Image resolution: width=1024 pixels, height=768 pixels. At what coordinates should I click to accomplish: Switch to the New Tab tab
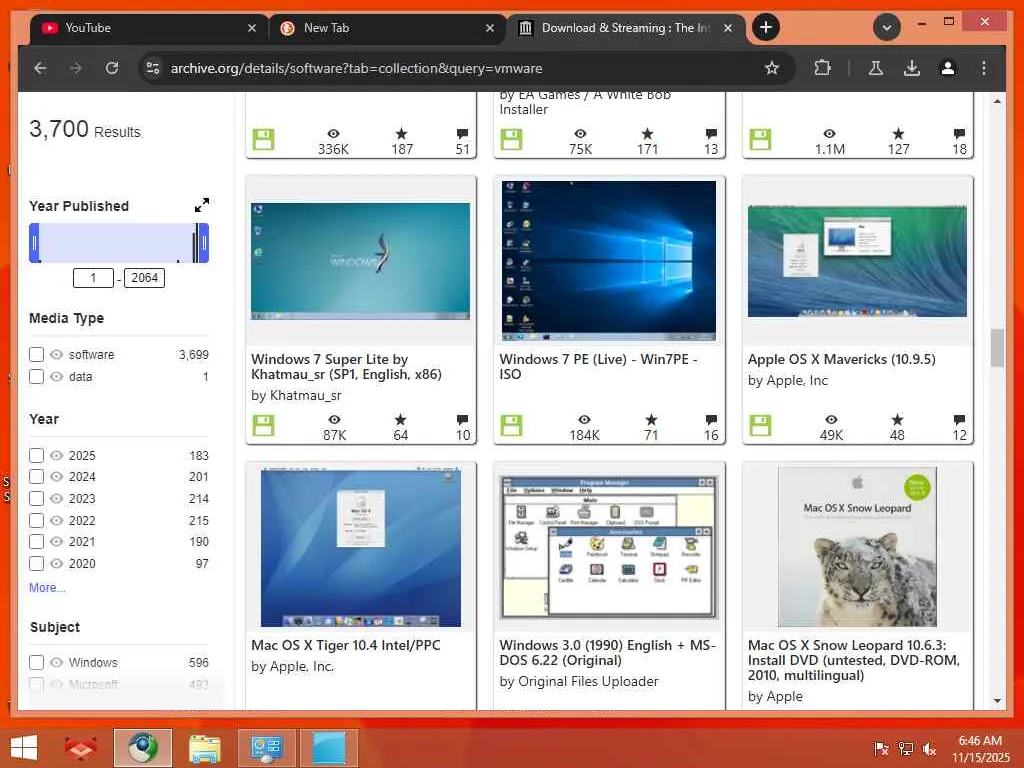(387, 28)
